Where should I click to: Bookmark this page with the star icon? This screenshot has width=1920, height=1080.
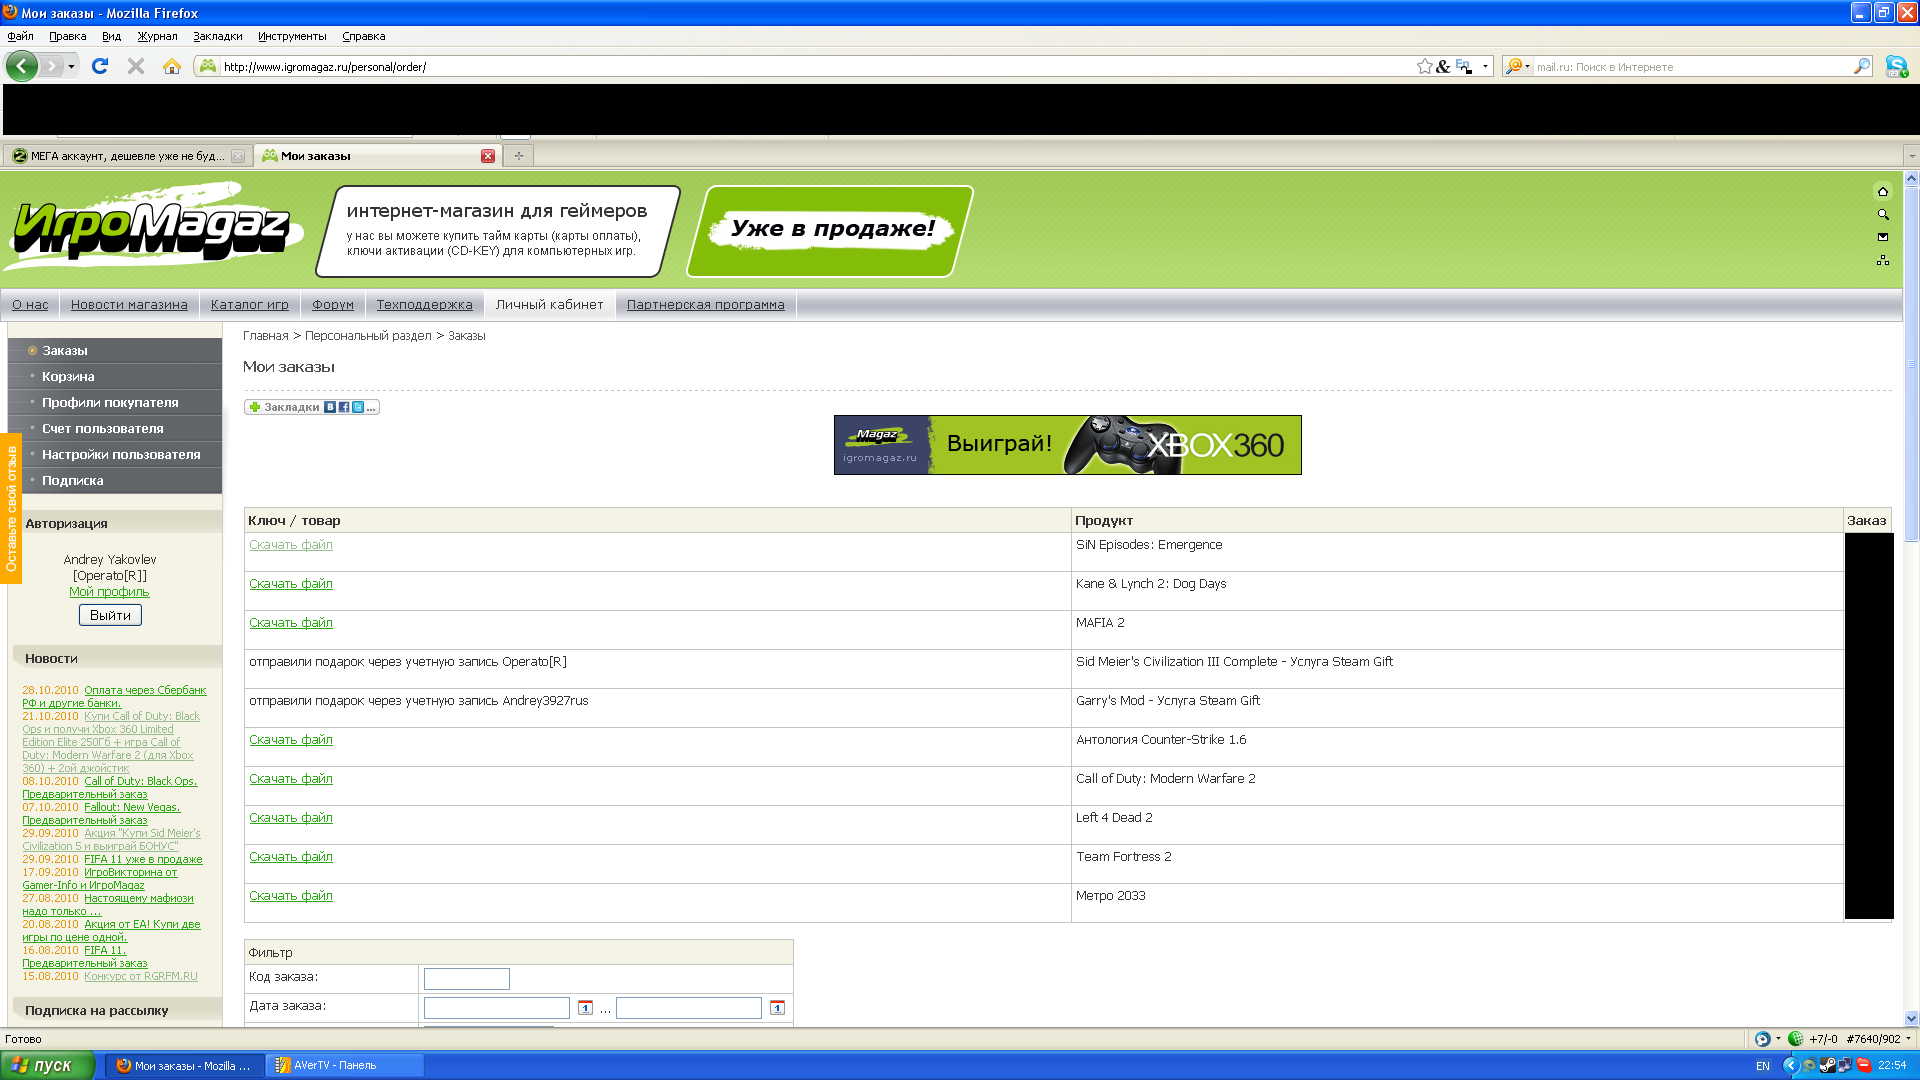pyautogui.click(x=1424, y=66)
